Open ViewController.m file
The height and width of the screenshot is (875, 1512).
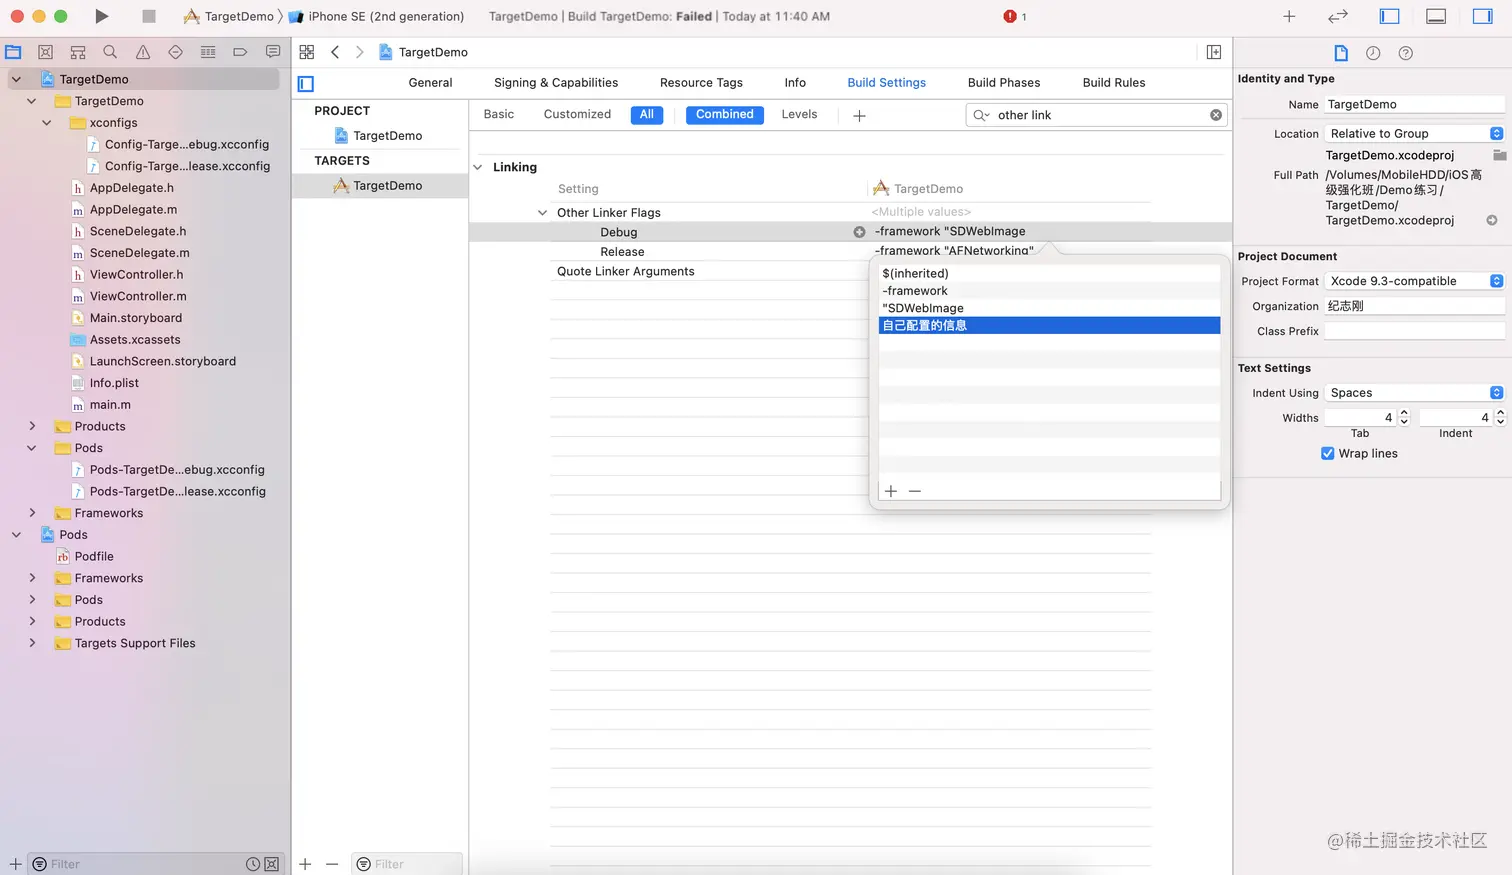click(138, 296)
